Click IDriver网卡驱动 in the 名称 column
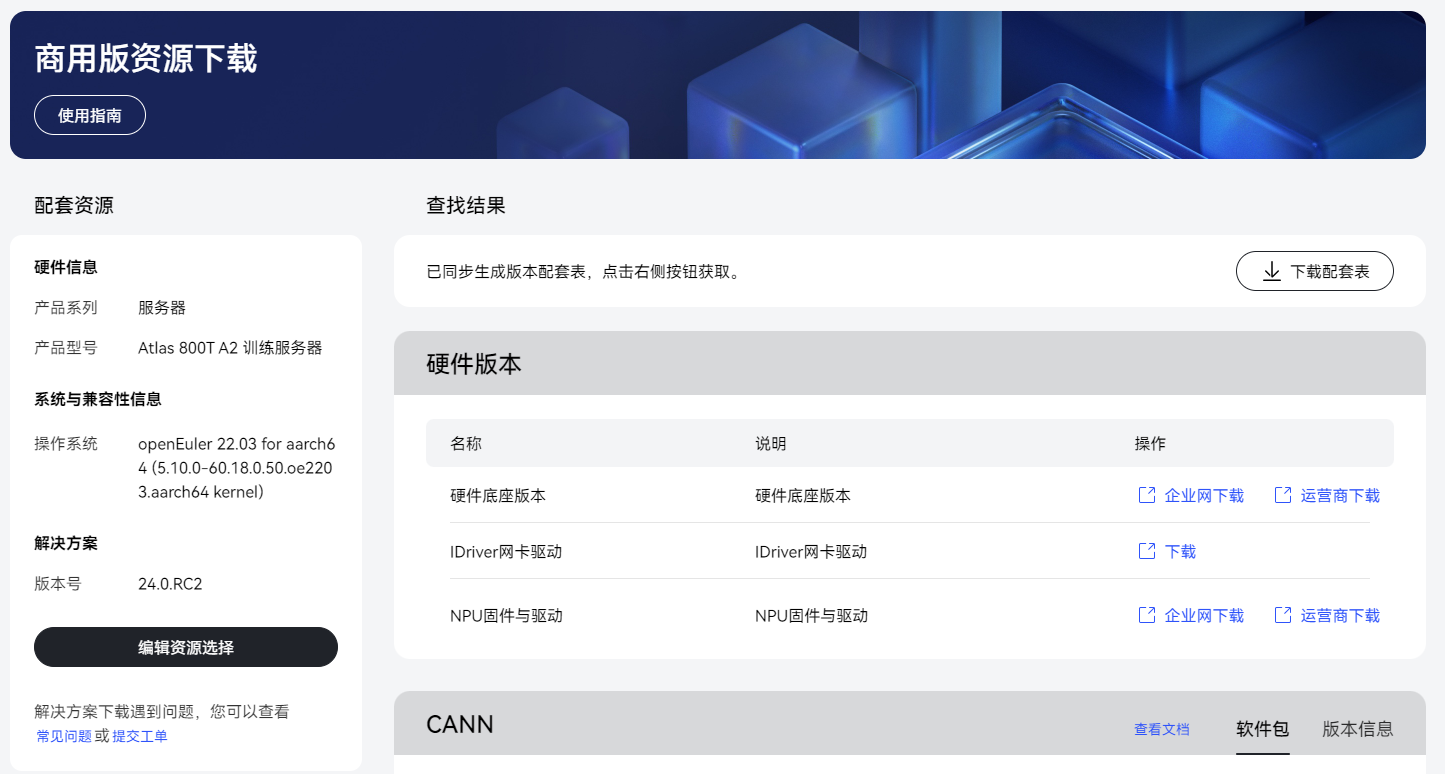 point(506,551)
